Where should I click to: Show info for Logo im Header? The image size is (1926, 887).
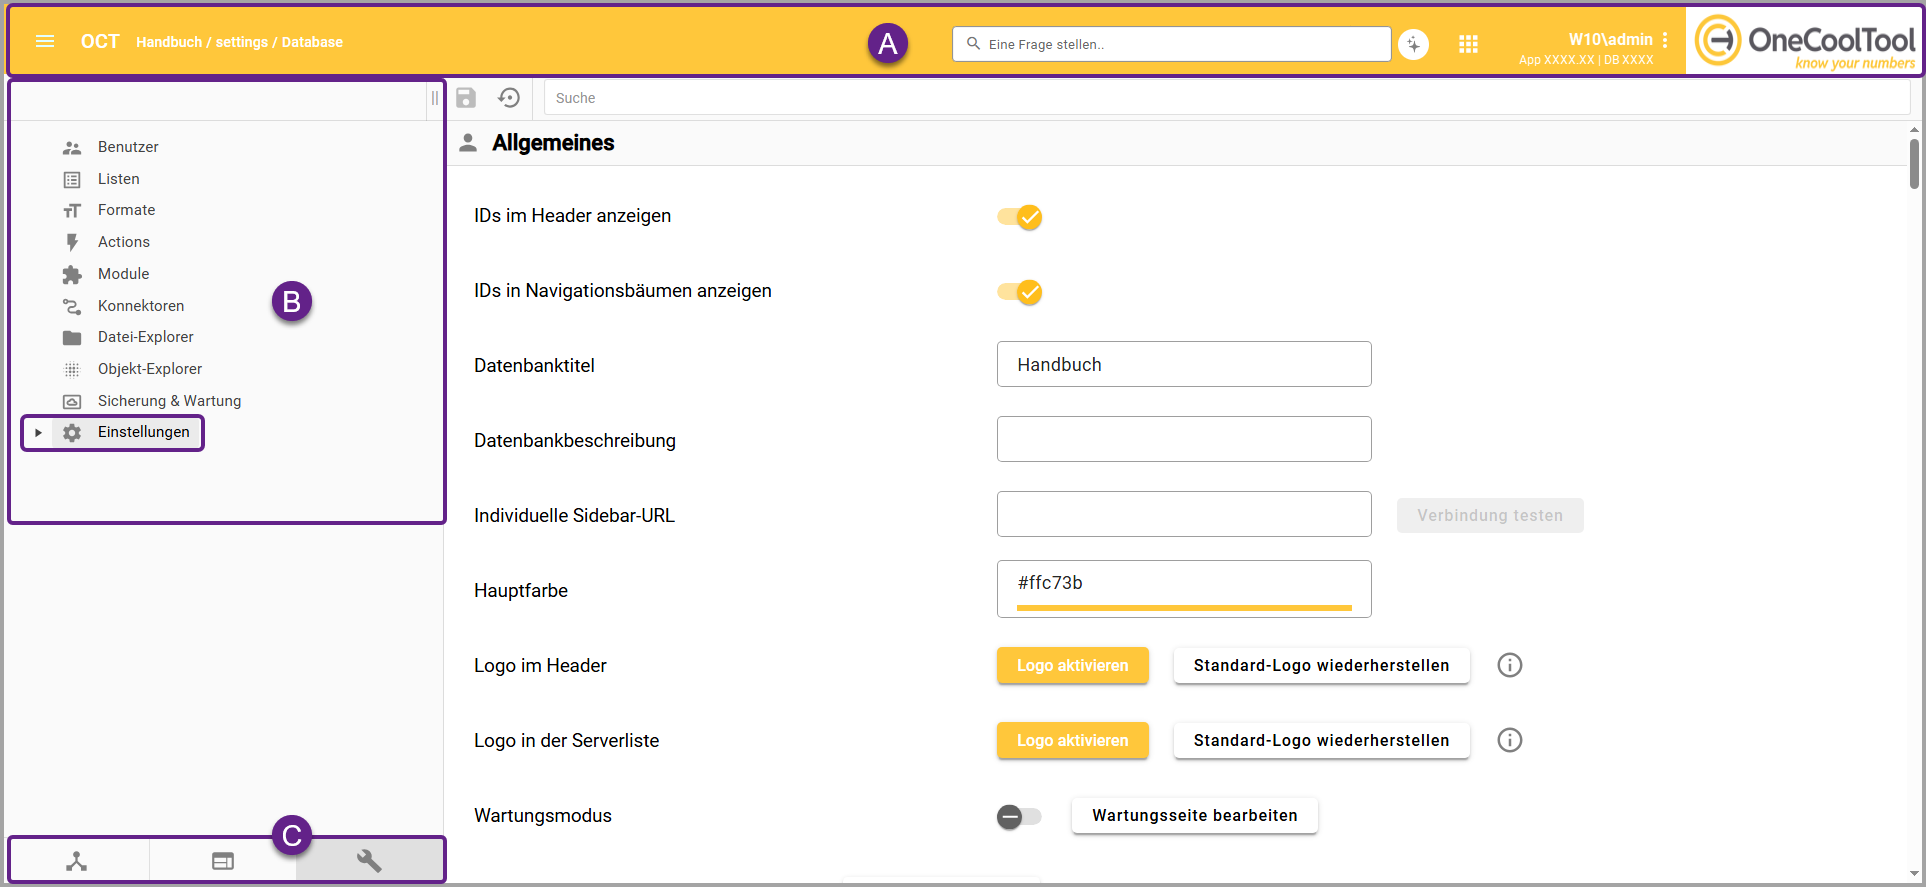[1509, 665]
